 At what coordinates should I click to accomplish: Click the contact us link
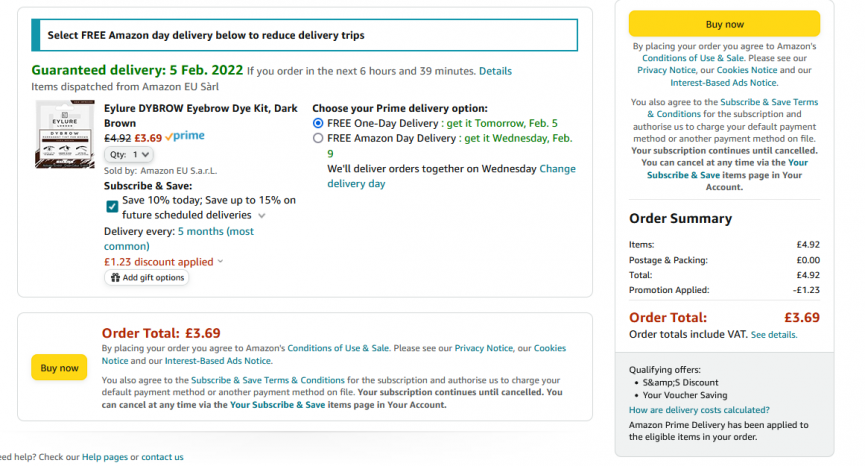162,457
